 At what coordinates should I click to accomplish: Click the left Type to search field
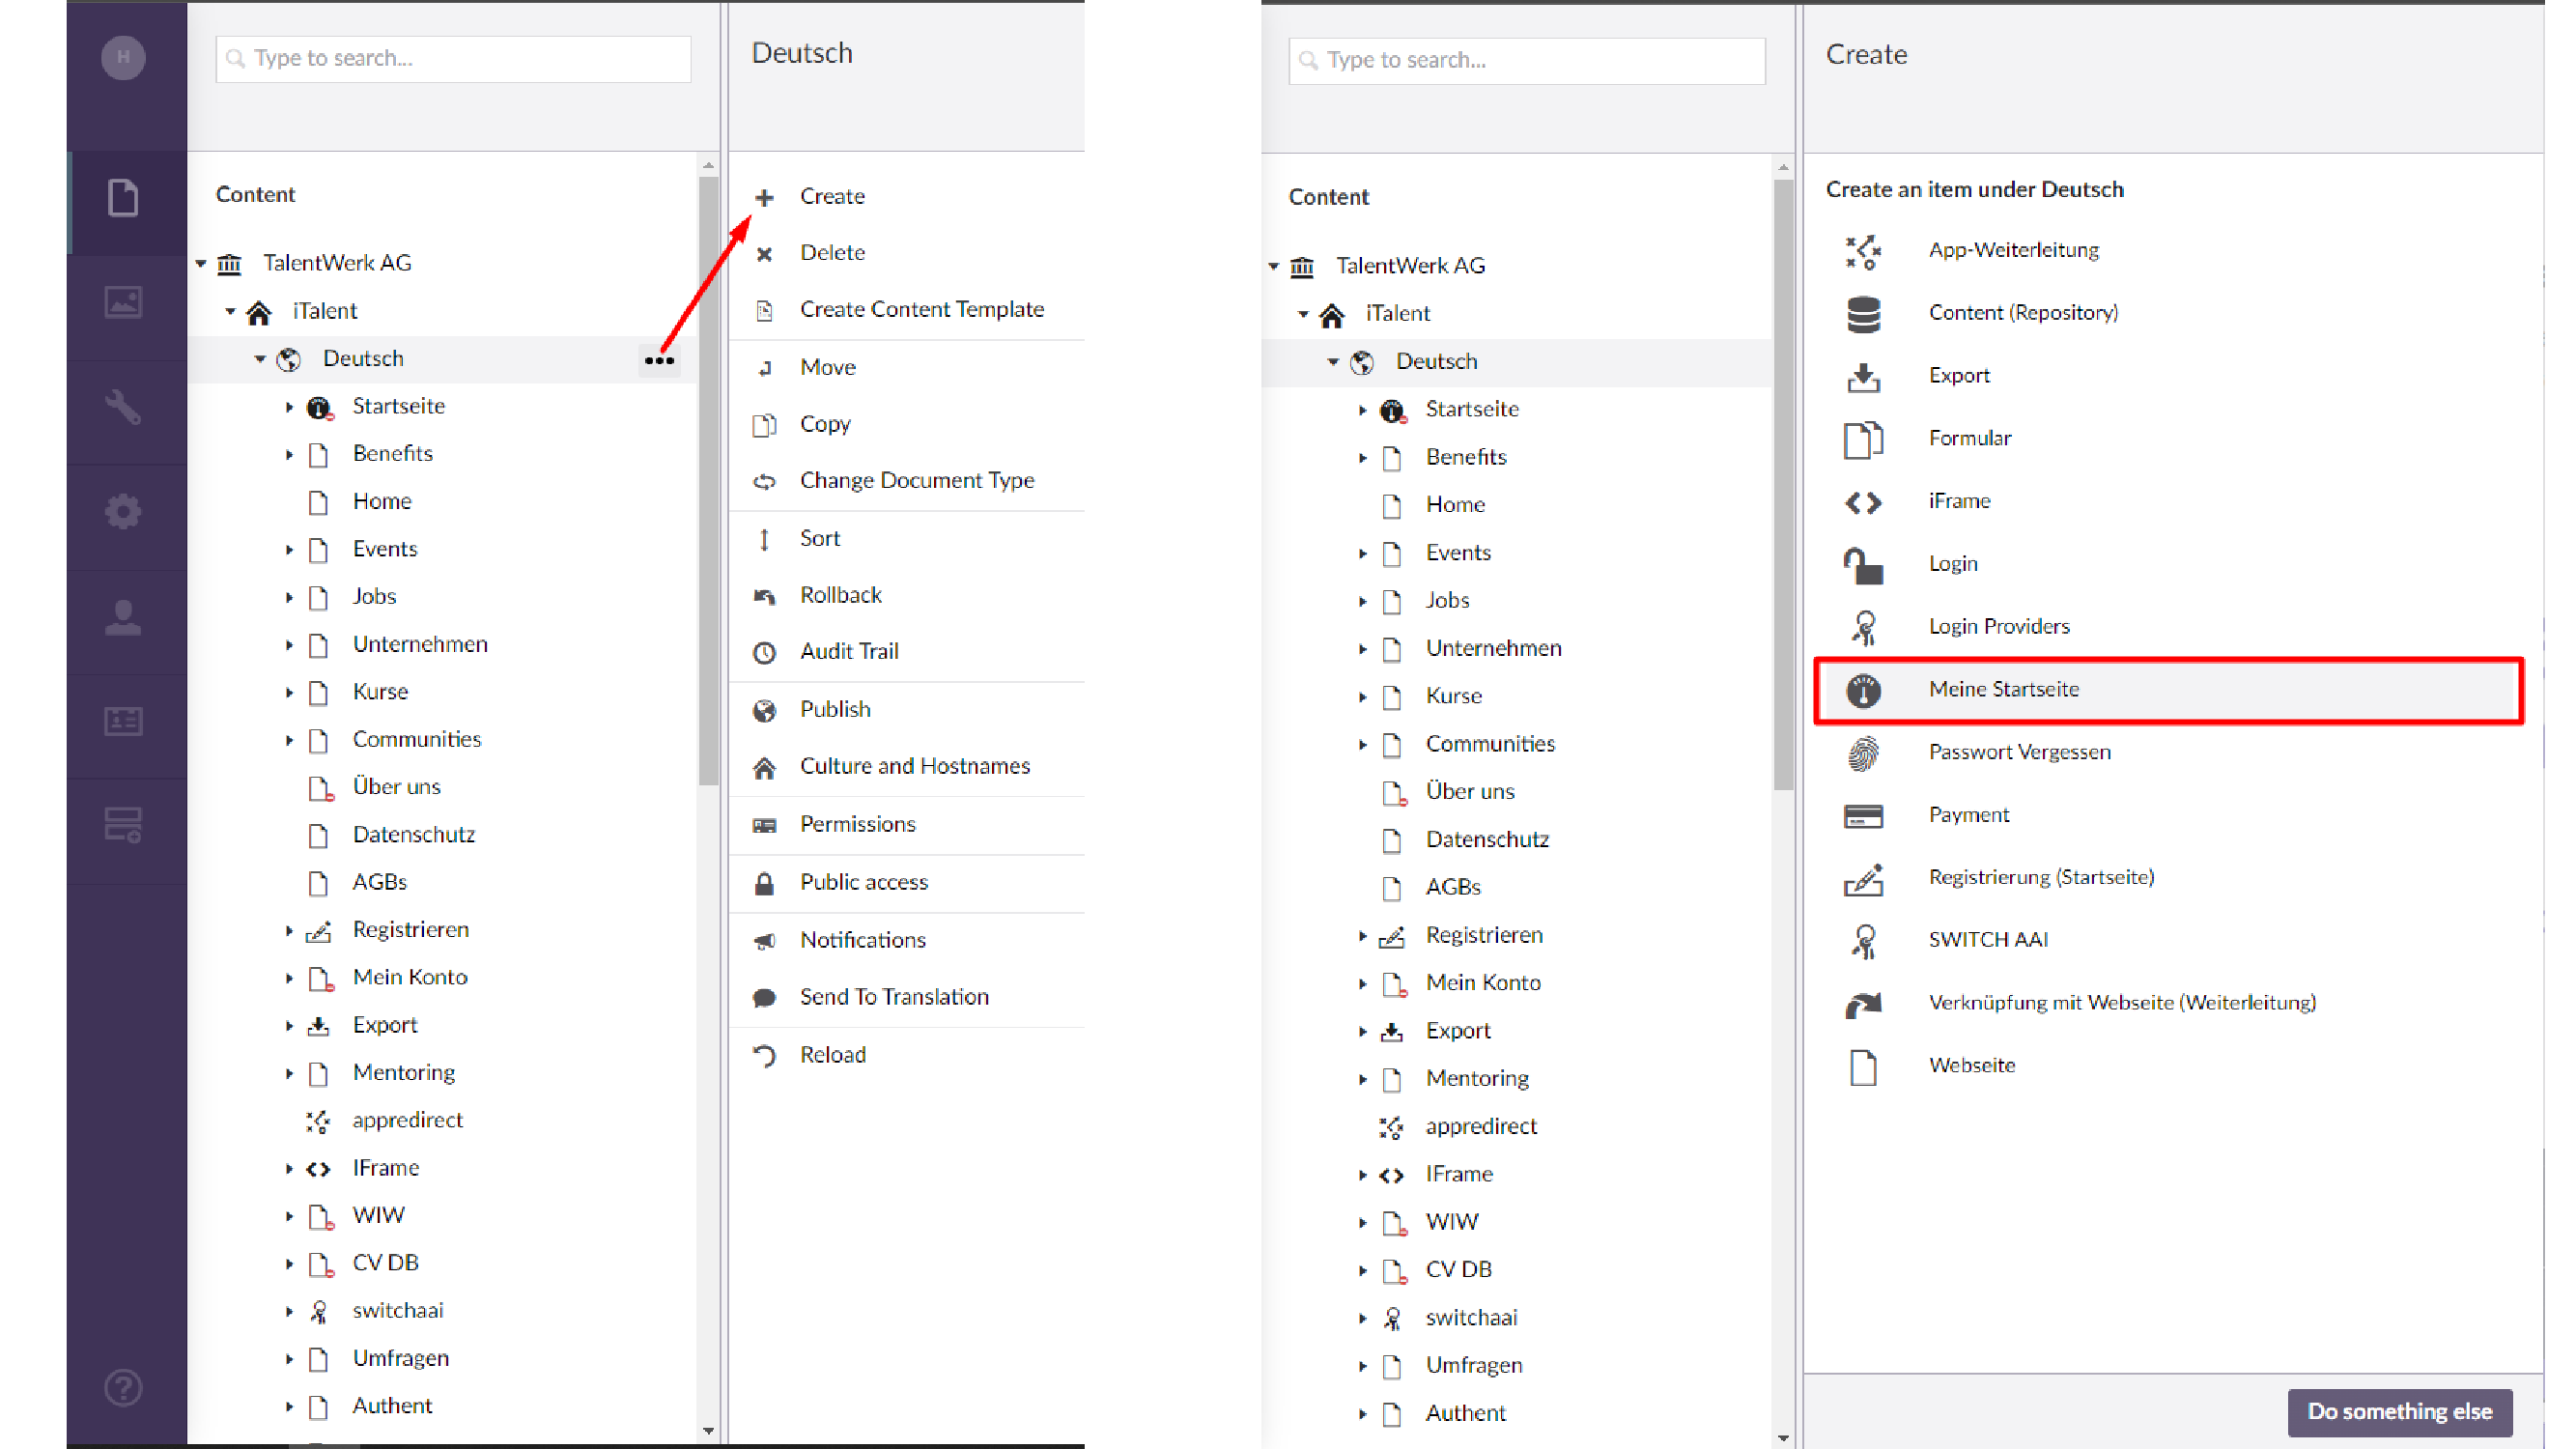(x=453, y=58)
